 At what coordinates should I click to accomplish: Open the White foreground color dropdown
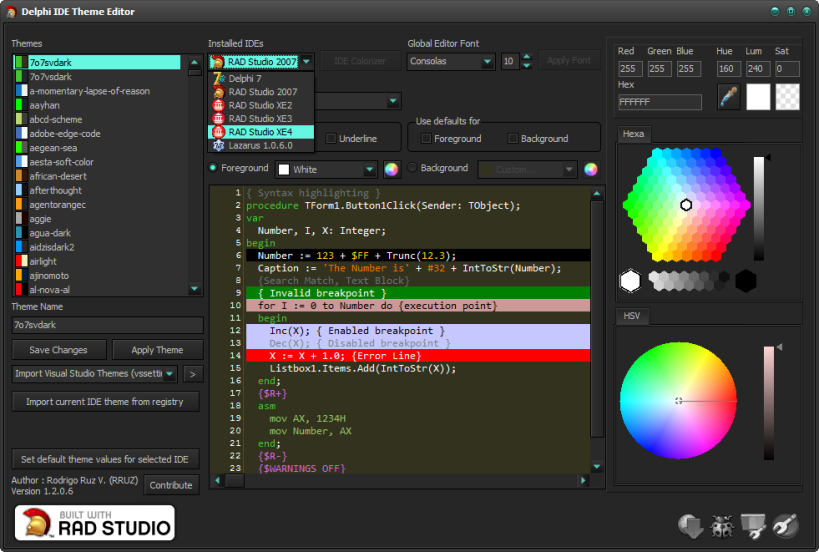pyautogui.click(x=370, y=170)
